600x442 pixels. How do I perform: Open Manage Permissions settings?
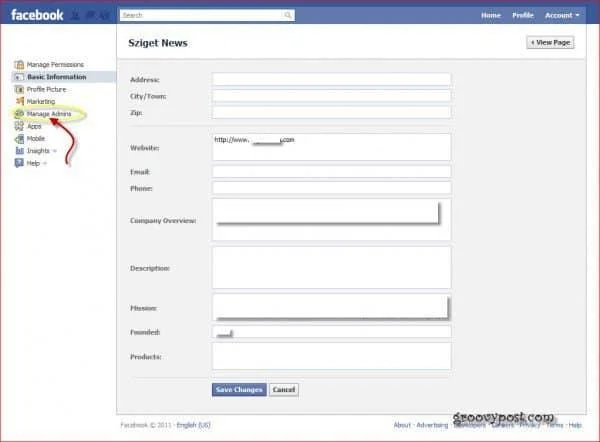click(55, 64)
